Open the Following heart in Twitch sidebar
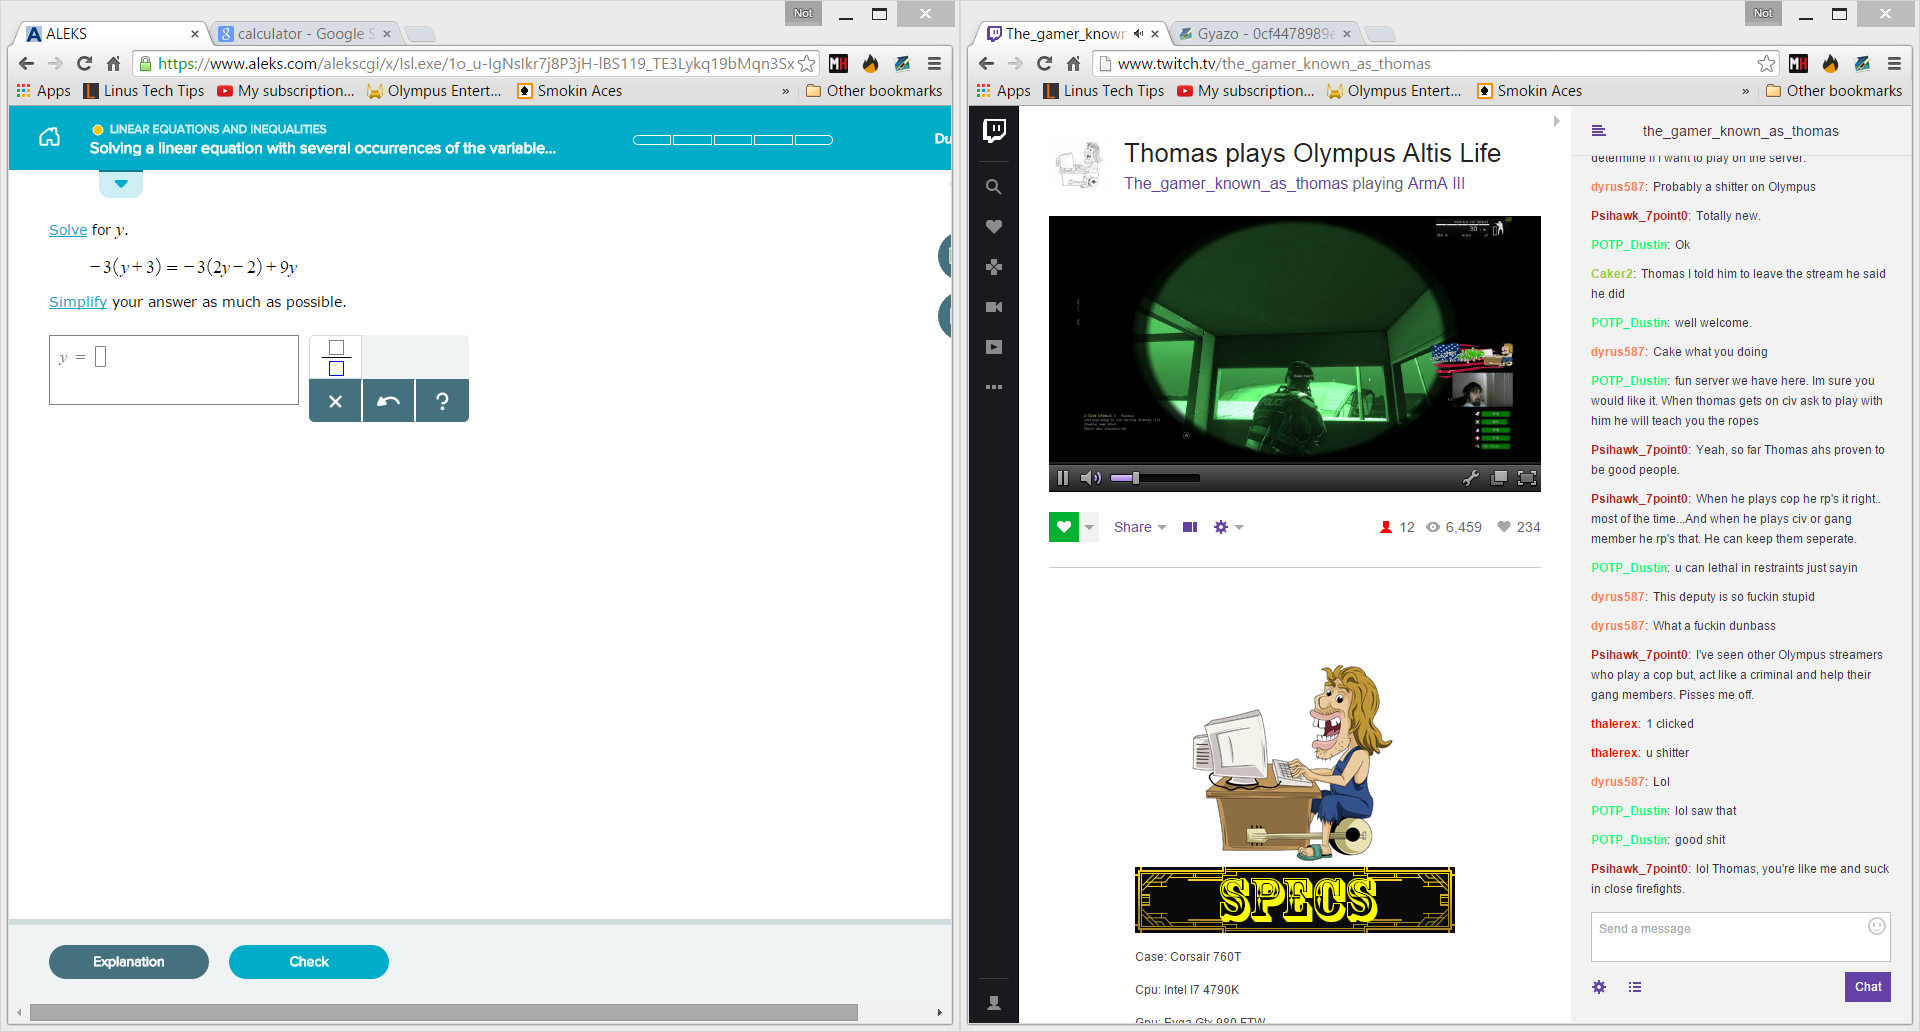This screenshot has height=1032, width=1920. point(994,227)
